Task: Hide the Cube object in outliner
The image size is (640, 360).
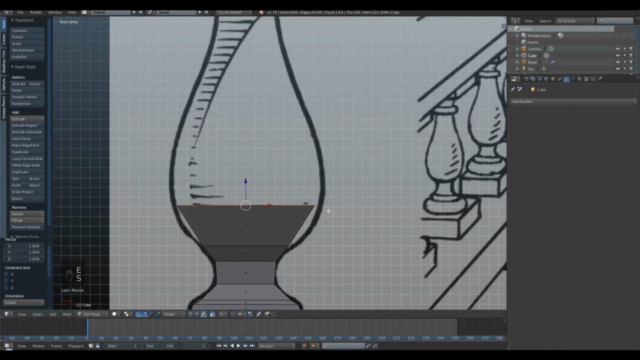Action: coord(618,56)
